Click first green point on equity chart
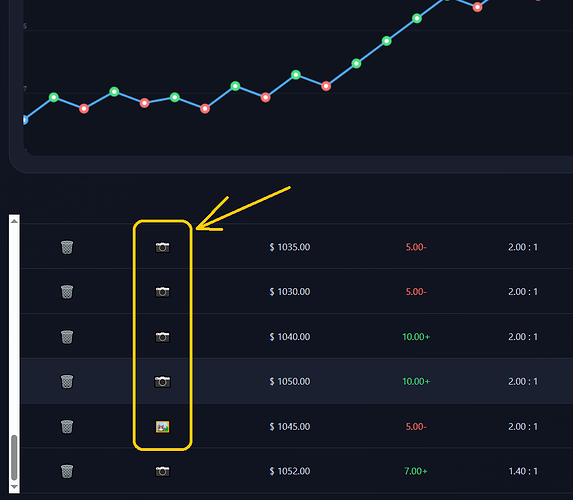Image resolution: width=573 pixels, height=500 pixels. coord(54,97)
